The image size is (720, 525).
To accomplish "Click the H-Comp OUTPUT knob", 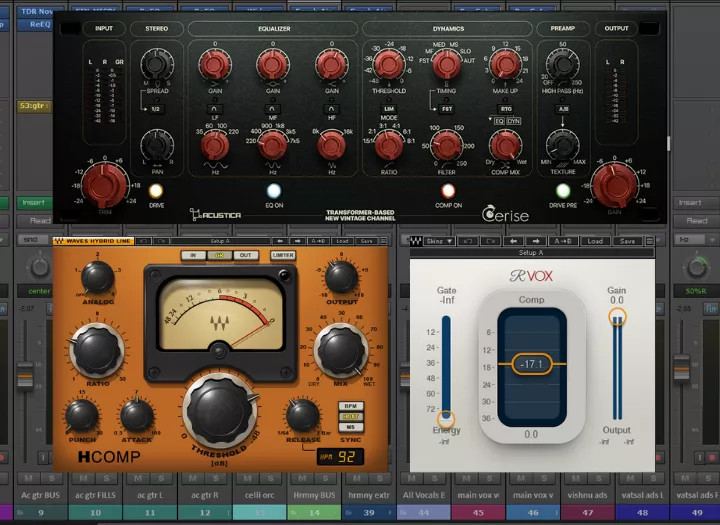I will [341, 277].
